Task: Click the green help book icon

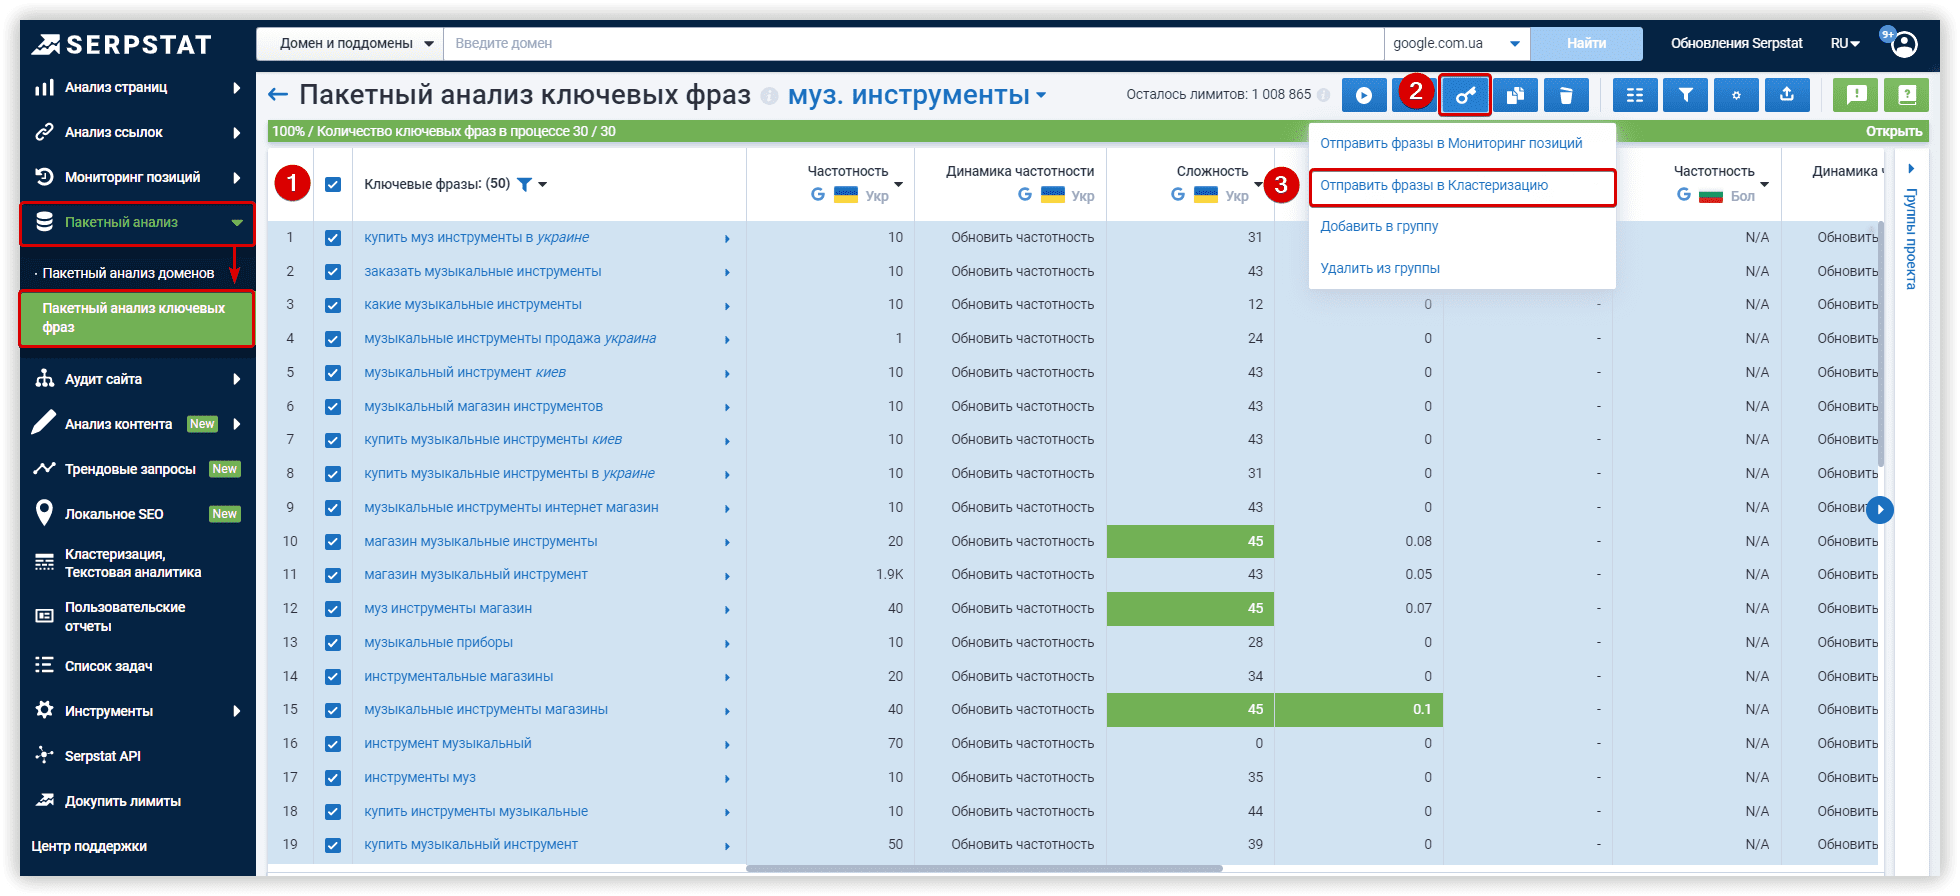Action: (1906, 96)
